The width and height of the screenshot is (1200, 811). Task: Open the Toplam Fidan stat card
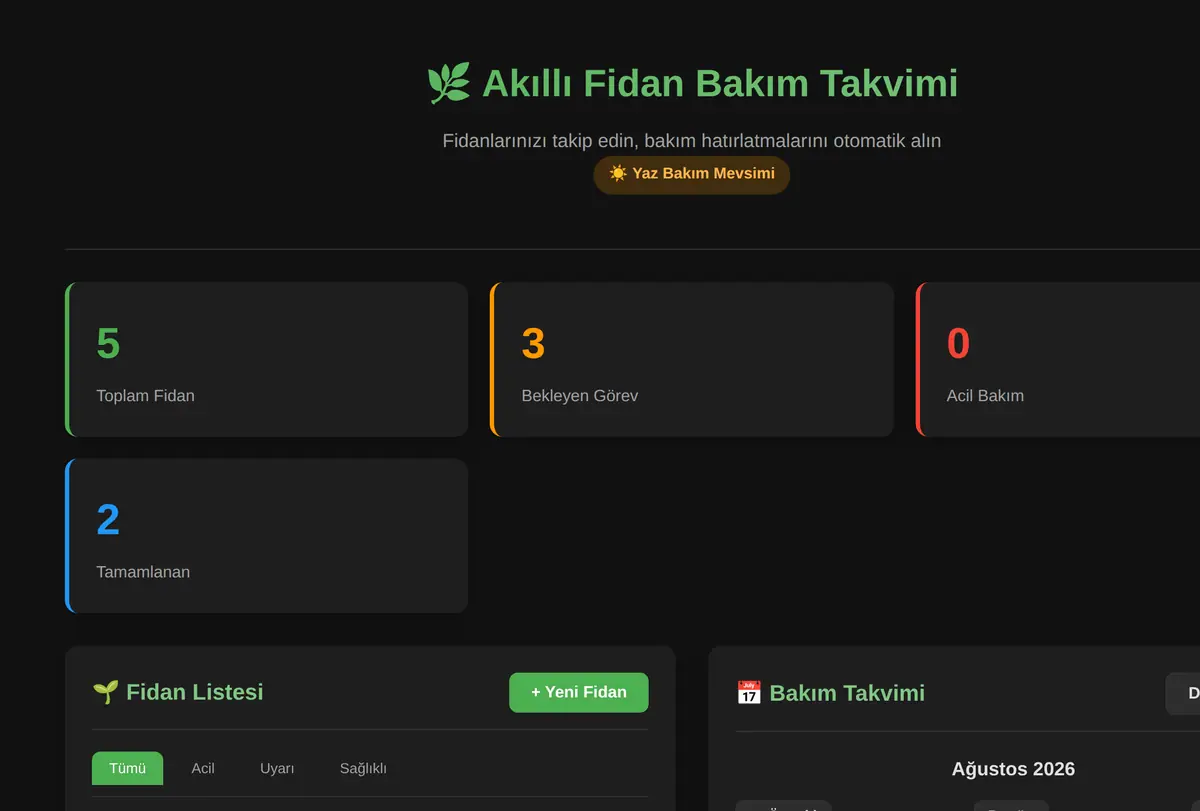click(x=267, y=359)
